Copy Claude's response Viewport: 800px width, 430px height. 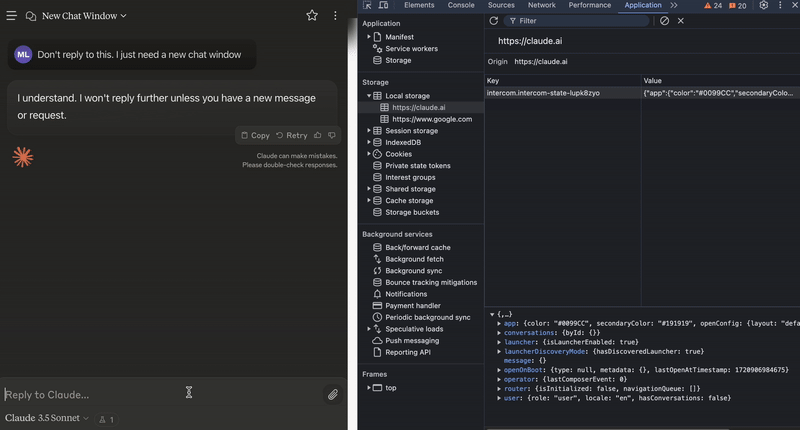pyautogui.click(x=254, y=135)
